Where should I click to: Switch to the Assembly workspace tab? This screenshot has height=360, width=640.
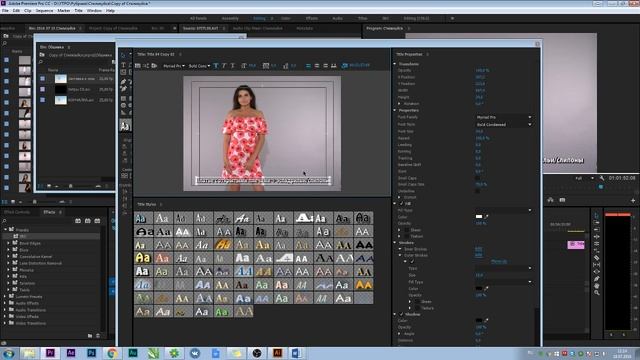(230, 18)
